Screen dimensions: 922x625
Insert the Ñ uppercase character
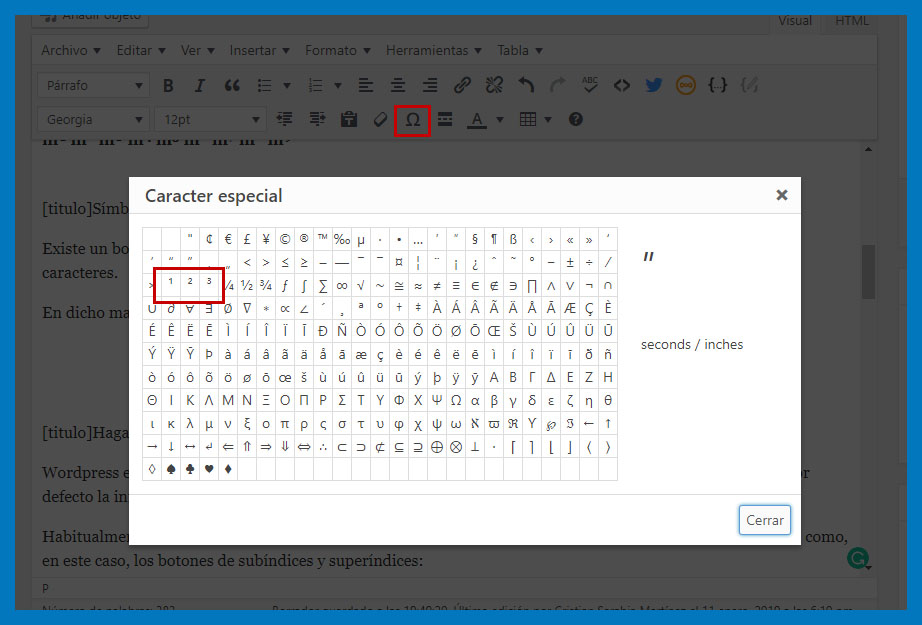point(342,332)
